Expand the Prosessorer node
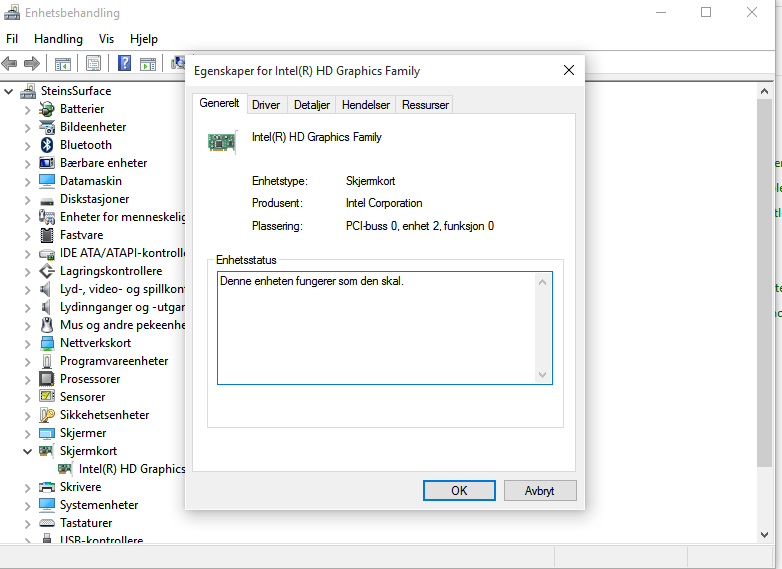 pos(27,379)
